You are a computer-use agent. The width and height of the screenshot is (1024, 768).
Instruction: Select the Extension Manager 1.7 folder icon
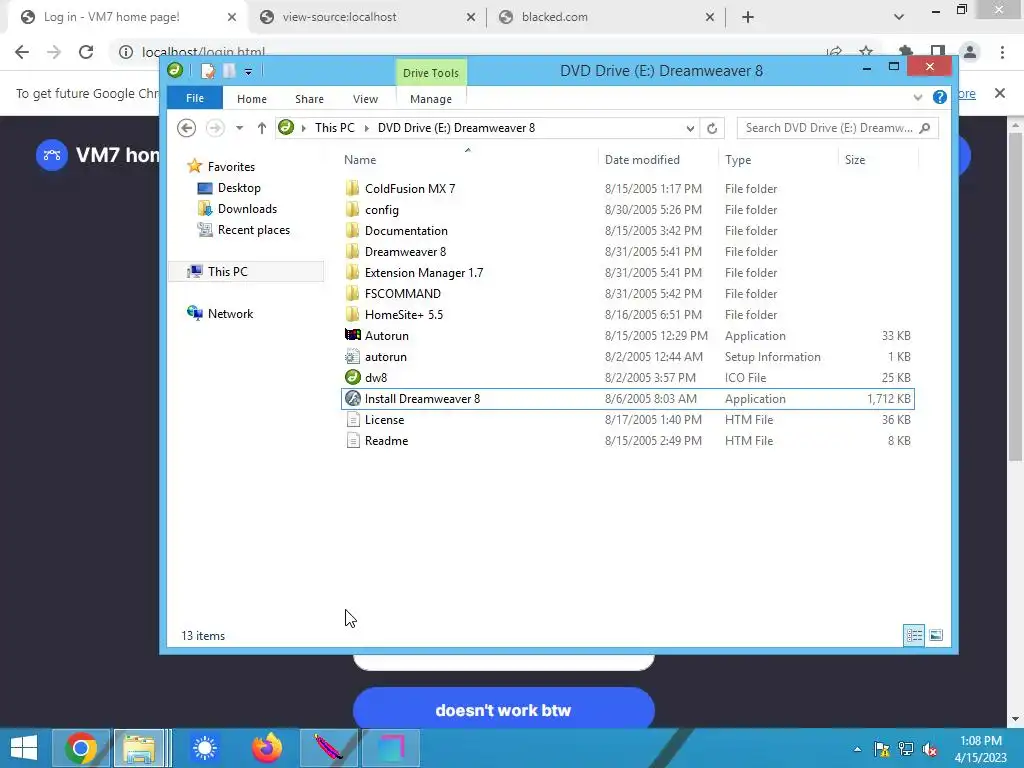[352, 272]
